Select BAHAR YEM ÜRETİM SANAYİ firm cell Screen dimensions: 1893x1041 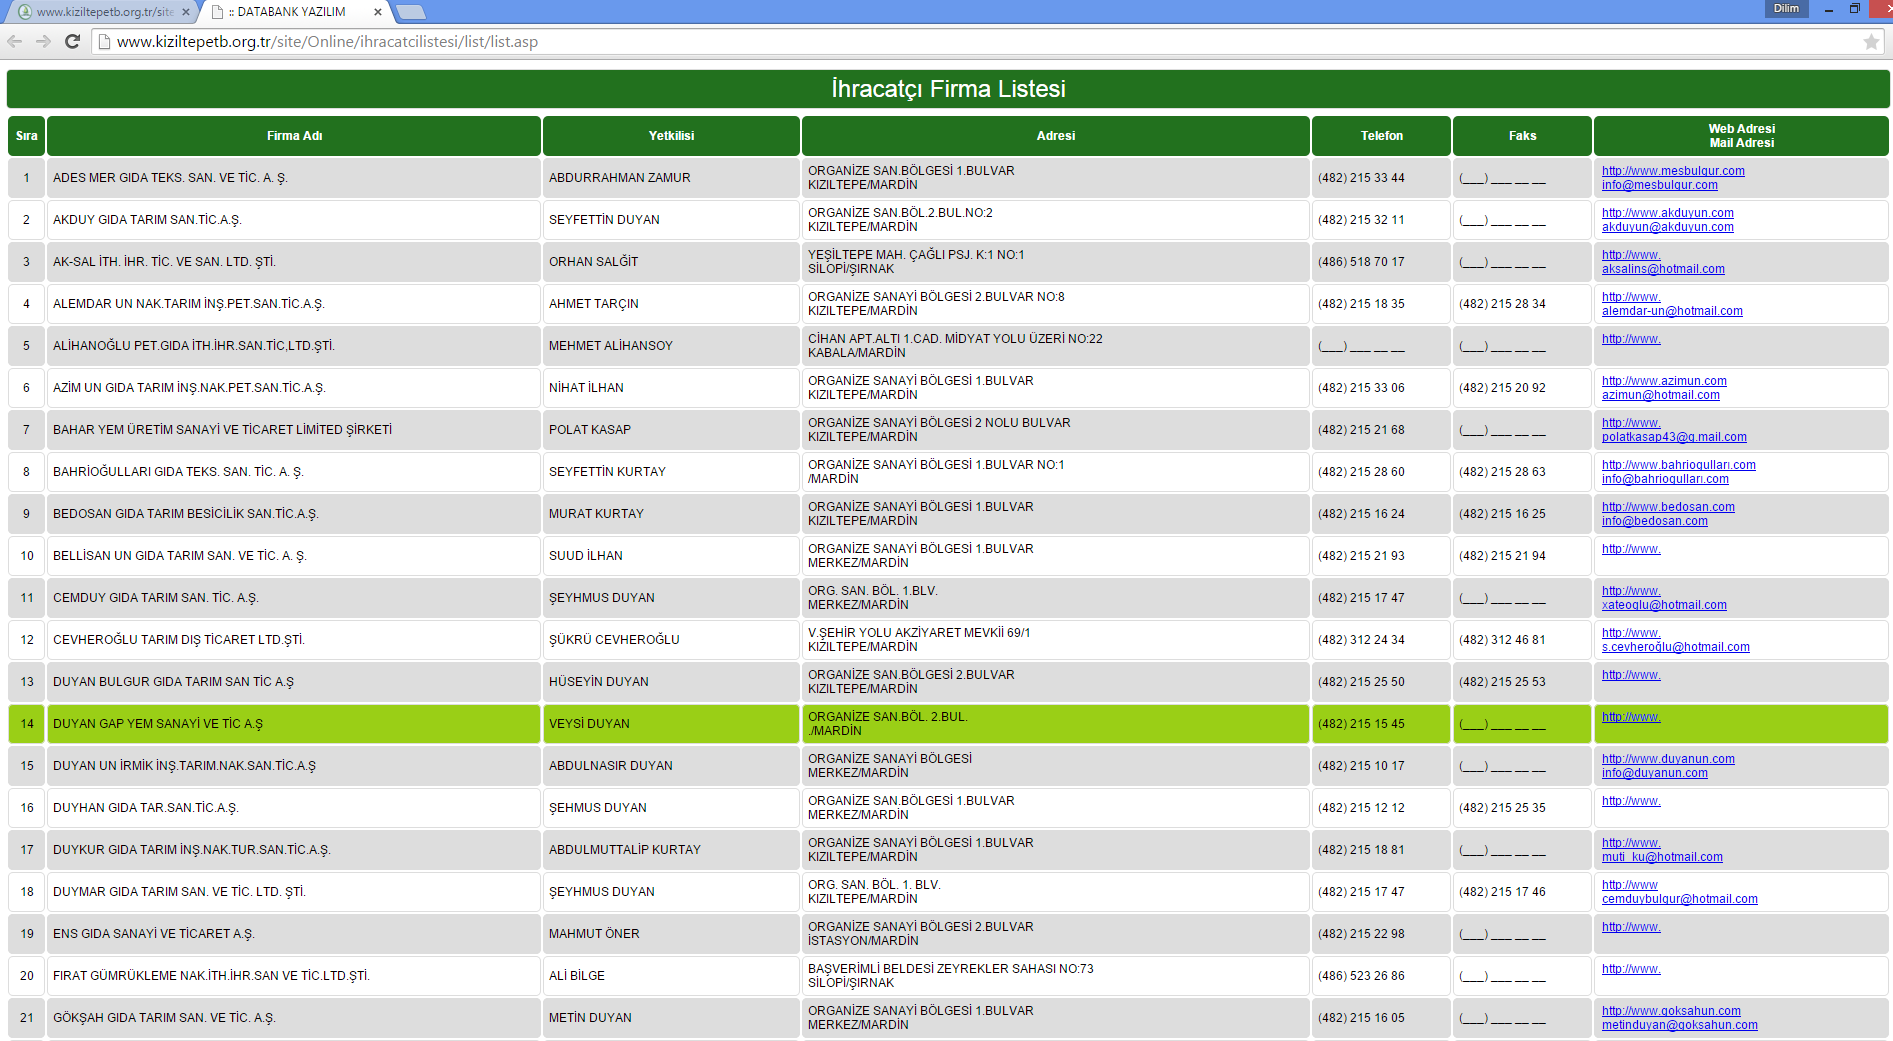click(294, 430)
